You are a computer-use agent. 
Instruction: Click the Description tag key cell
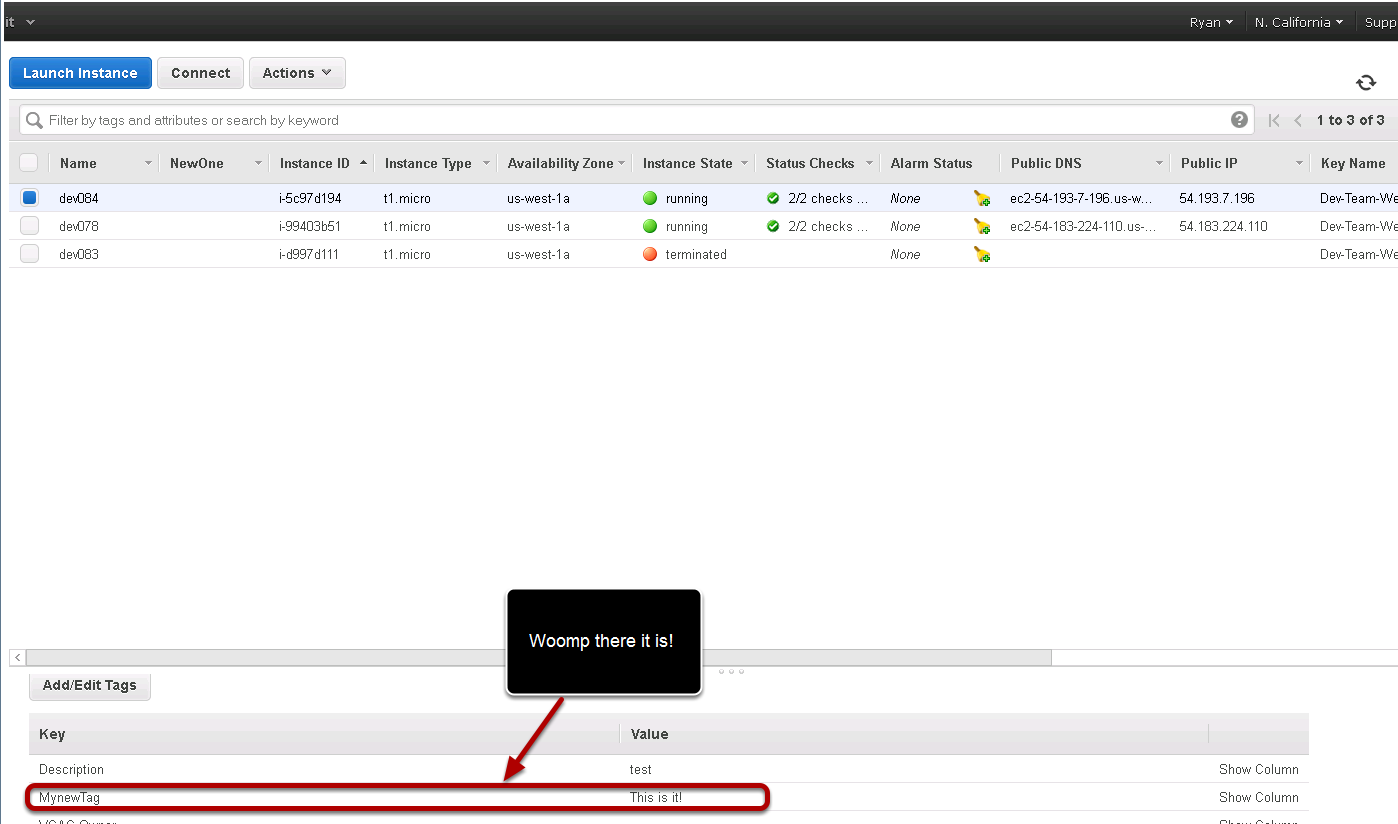click(71, 769)
